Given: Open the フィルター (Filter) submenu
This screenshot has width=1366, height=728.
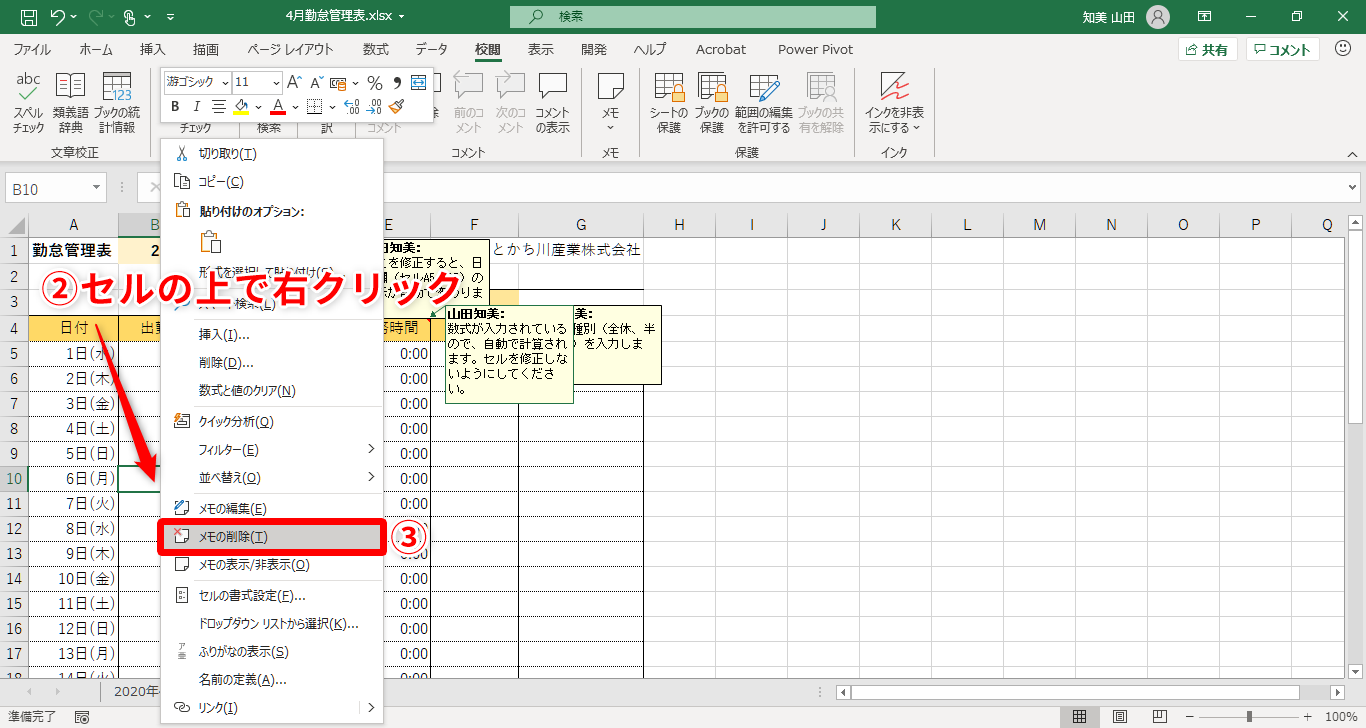Looking at the screenshot, I should [x=272, y=450].
